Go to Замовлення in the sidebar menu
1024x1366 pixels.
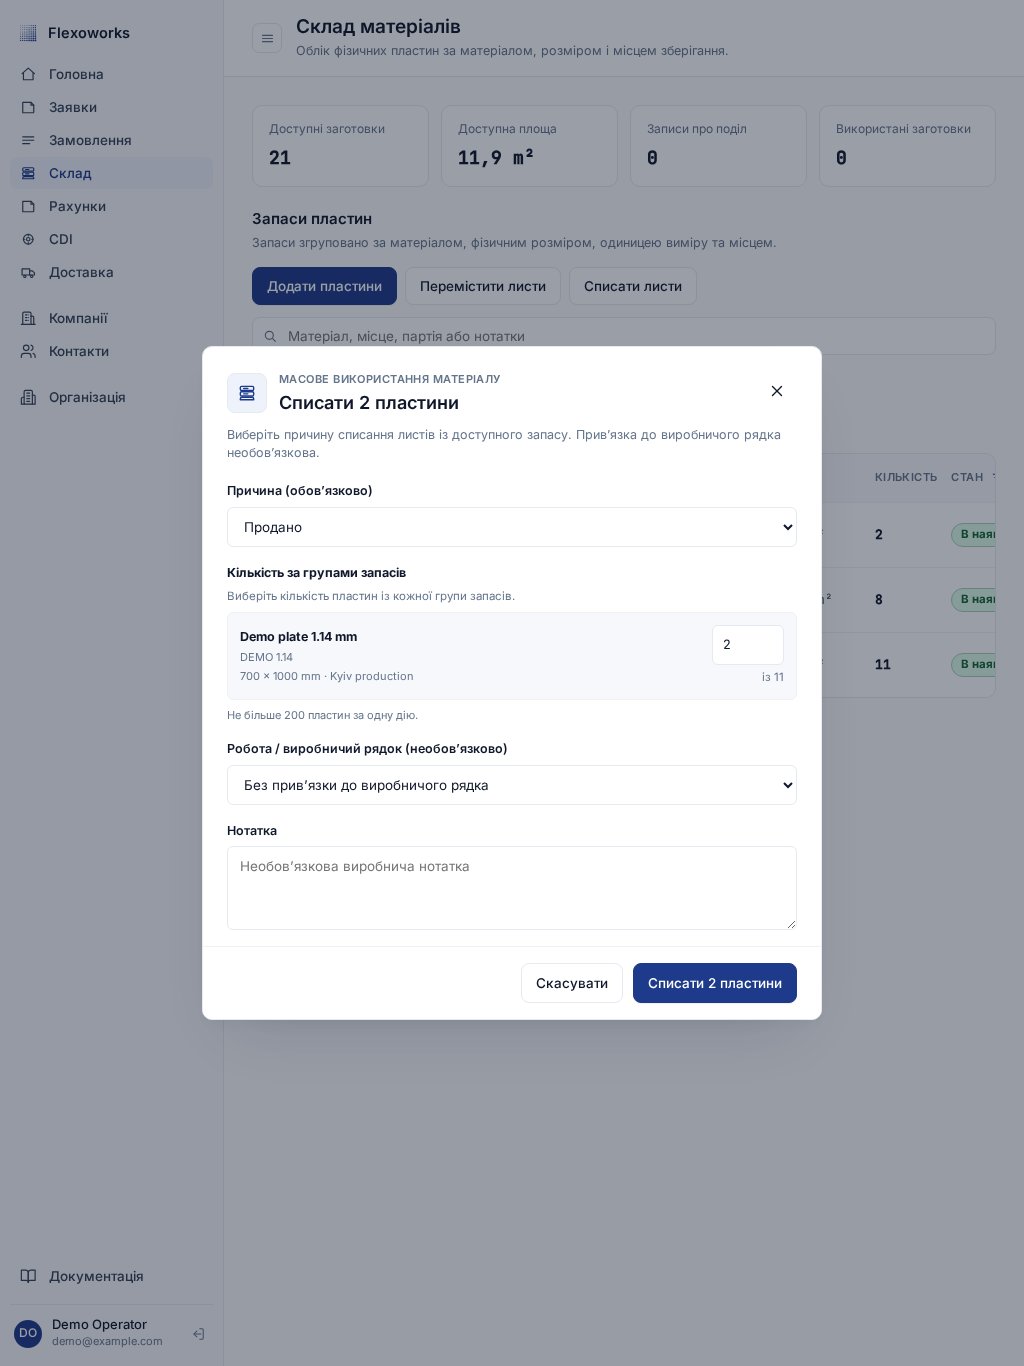(x=112, y=140)
